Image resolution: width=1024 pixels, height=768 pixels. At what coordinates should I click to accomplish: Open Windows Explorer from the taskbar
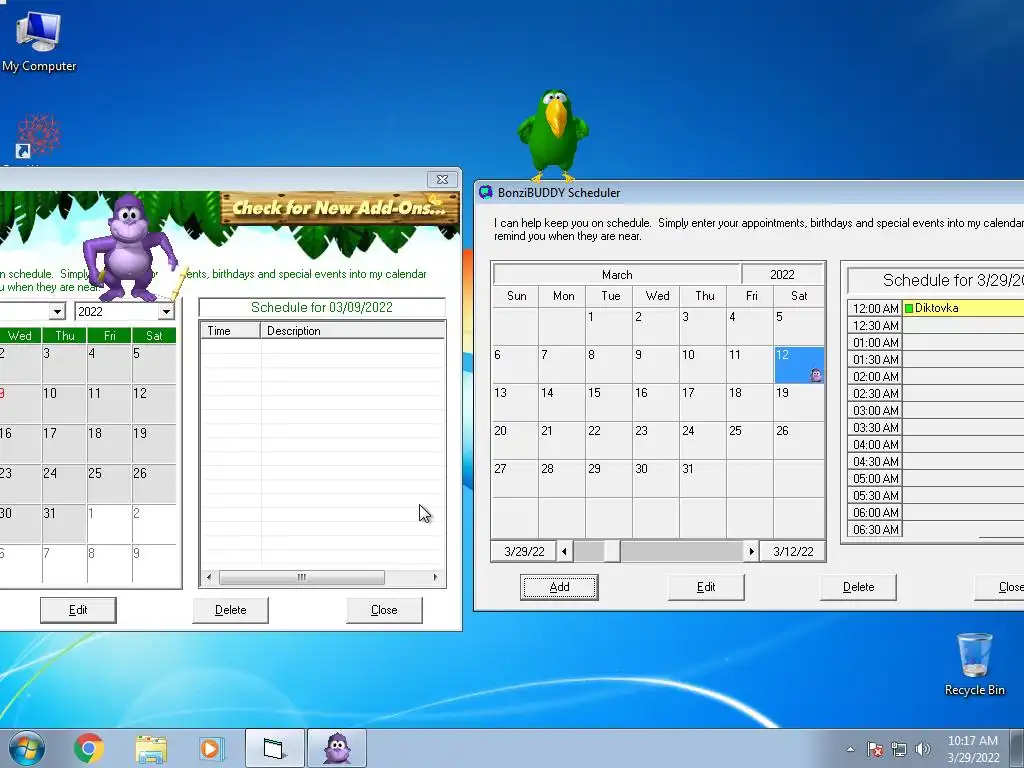pyautogui.click(x=151, y=748)
